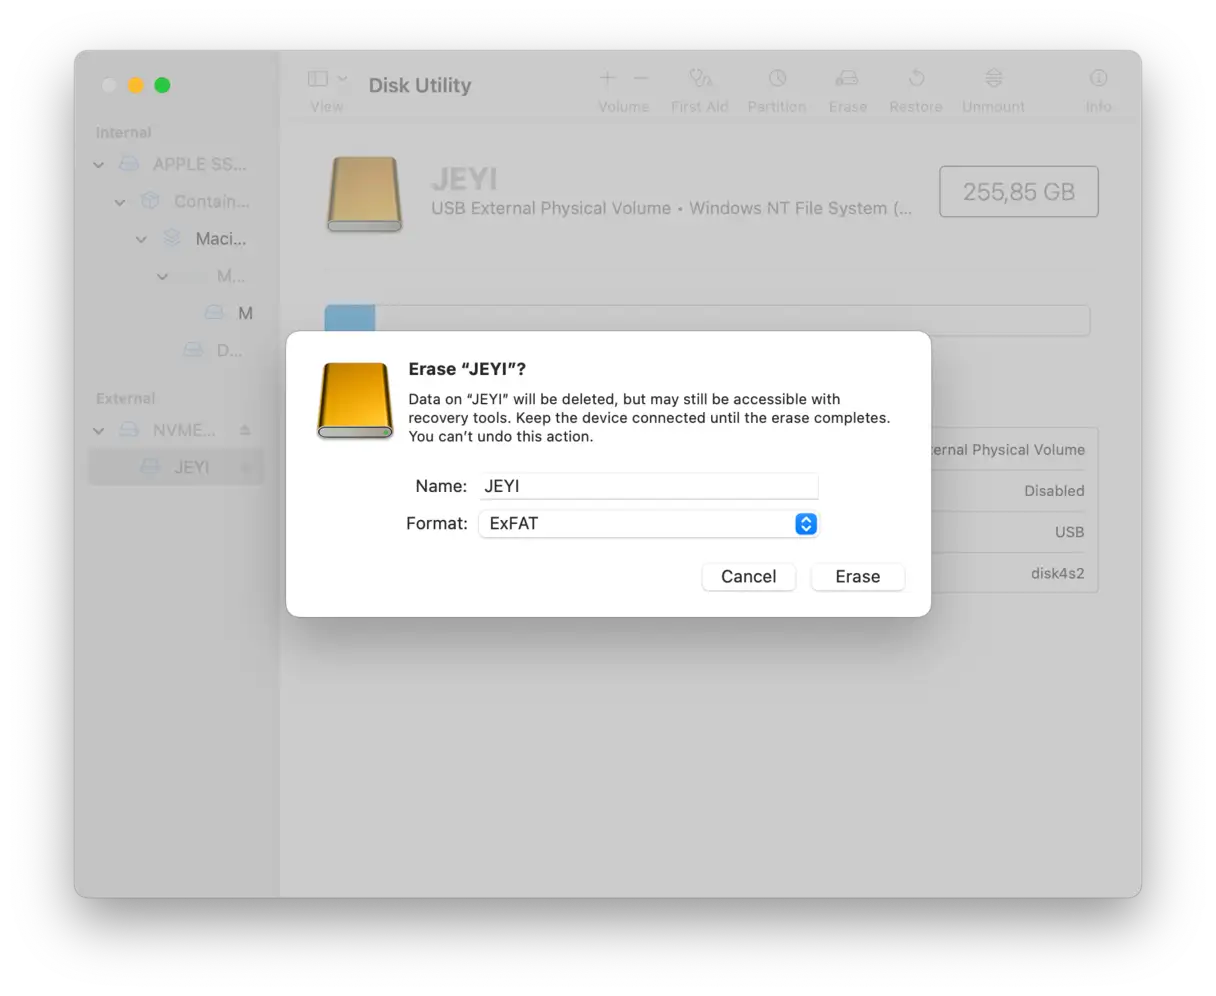Click the Partition toolbar icon

click(x=777, y=79)
